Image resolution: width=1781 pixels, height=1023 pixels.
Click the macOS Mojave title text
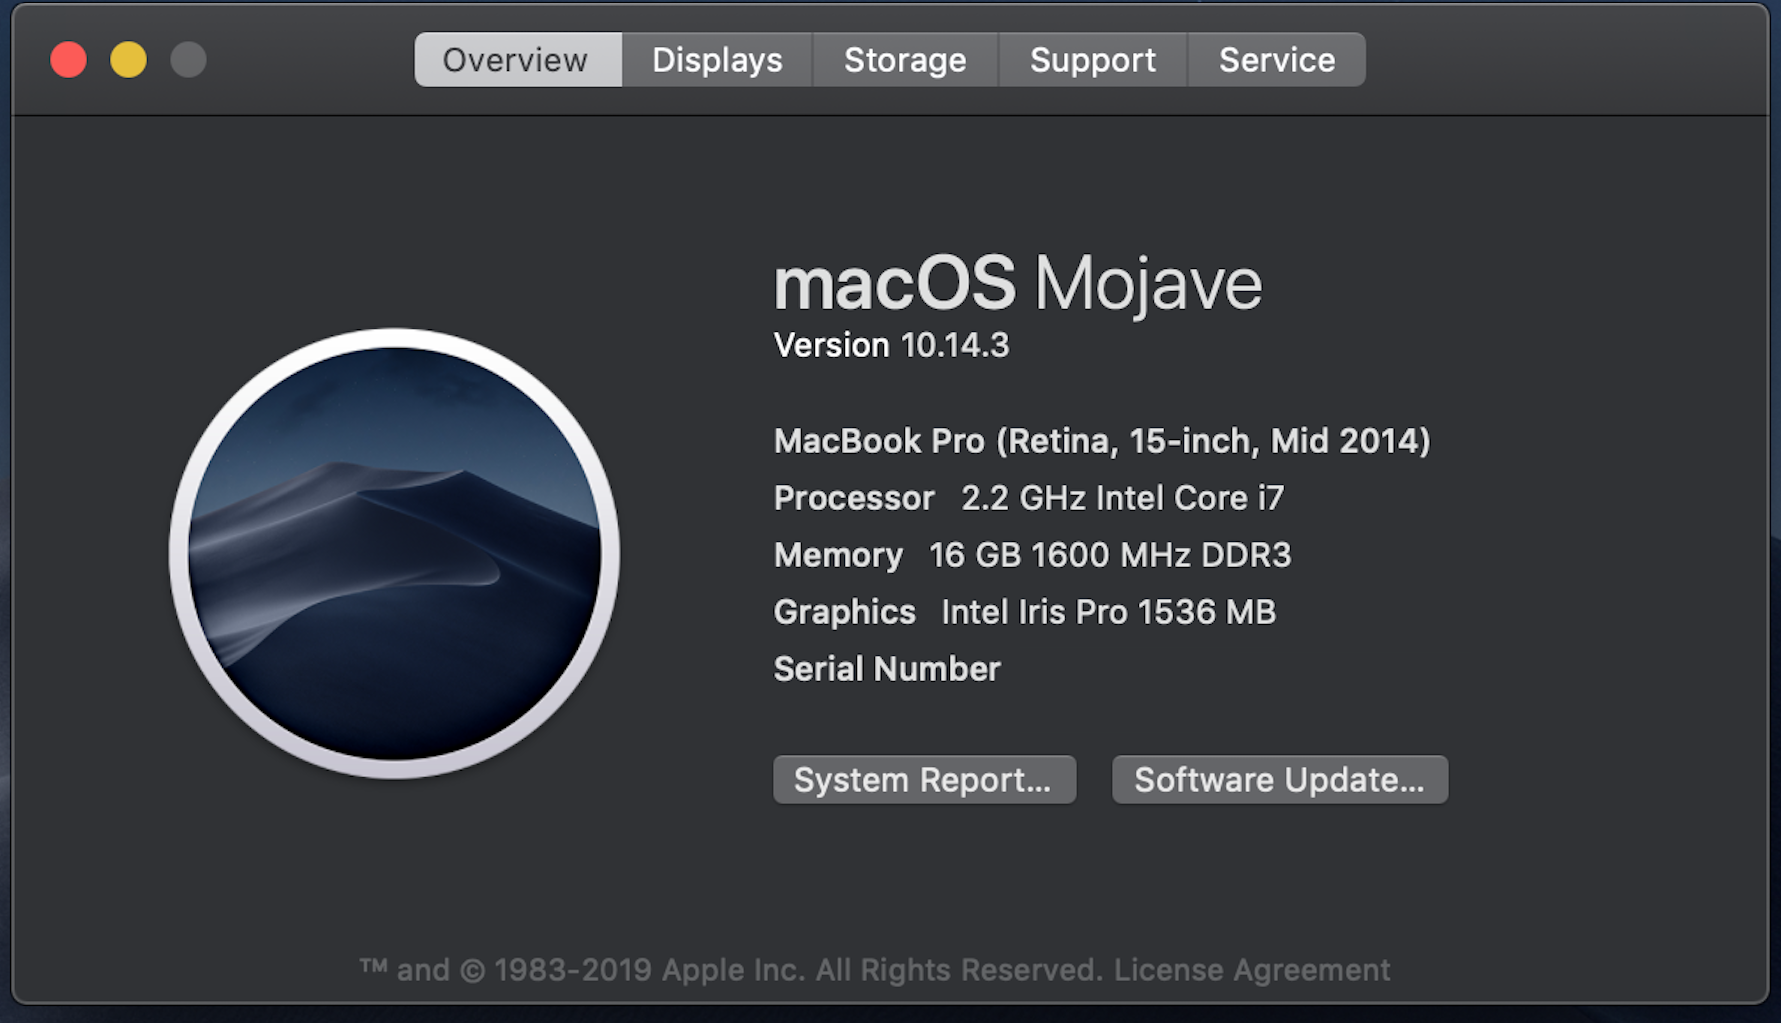[x=1017, y=284]
